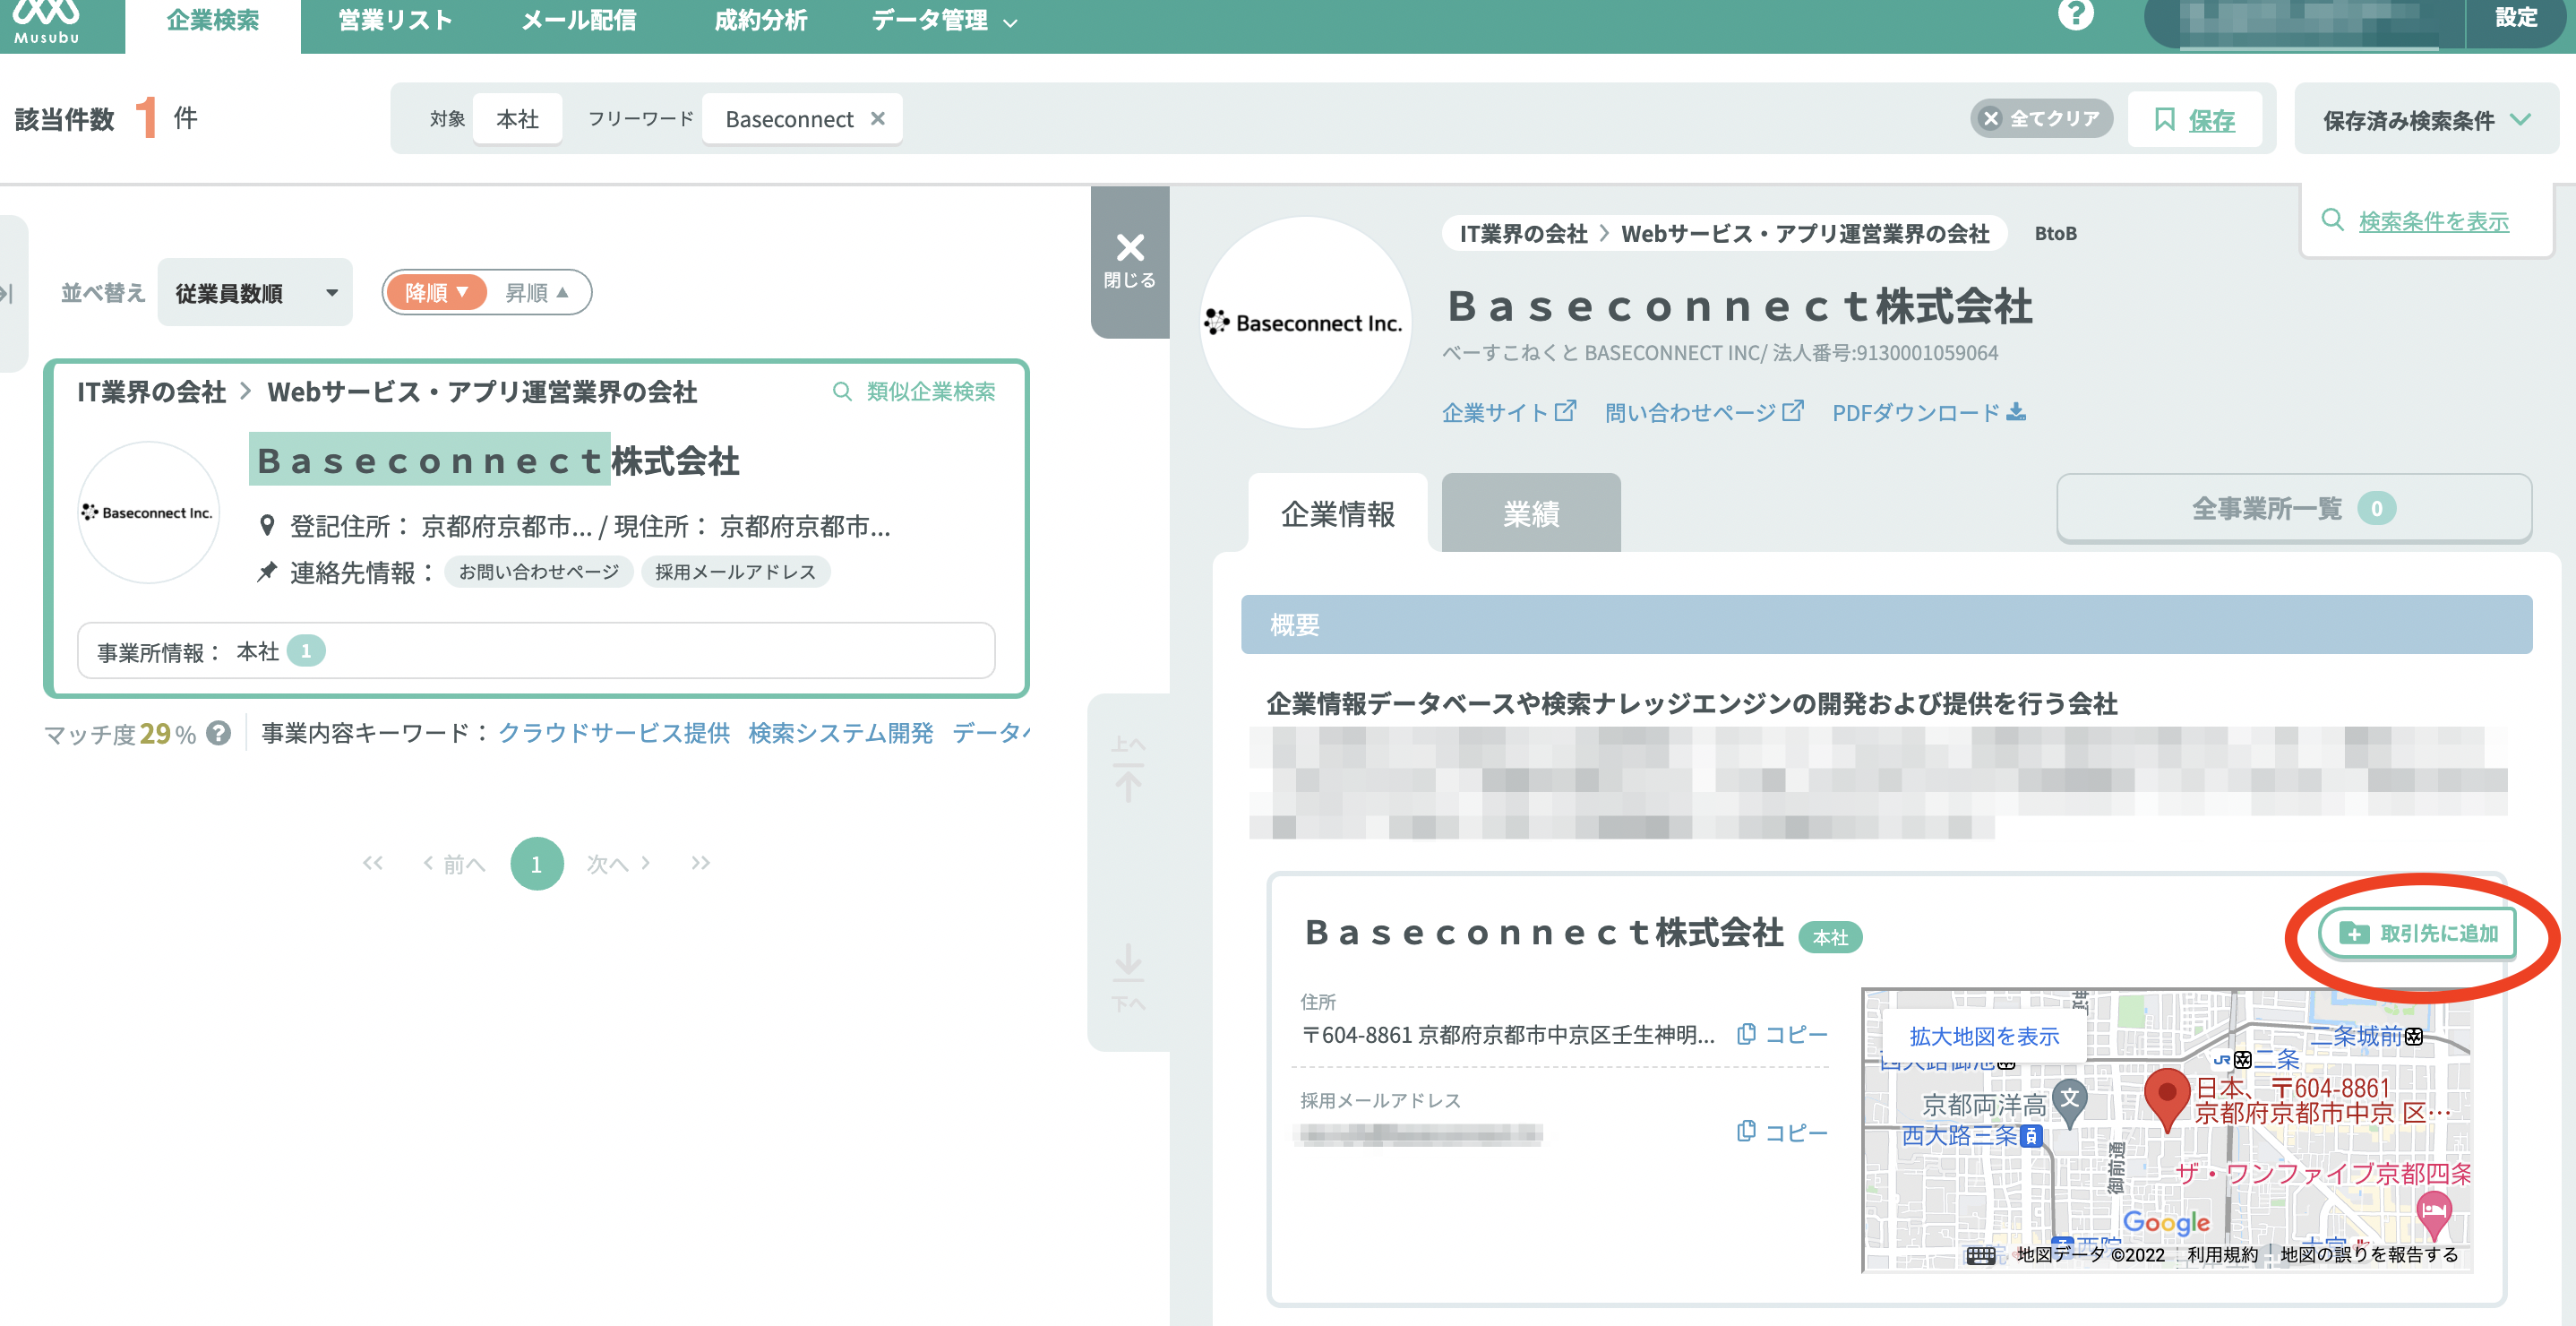Go to last page double arrow
The height and width of the screenshot is (1326, 2576).
point(700,863)
